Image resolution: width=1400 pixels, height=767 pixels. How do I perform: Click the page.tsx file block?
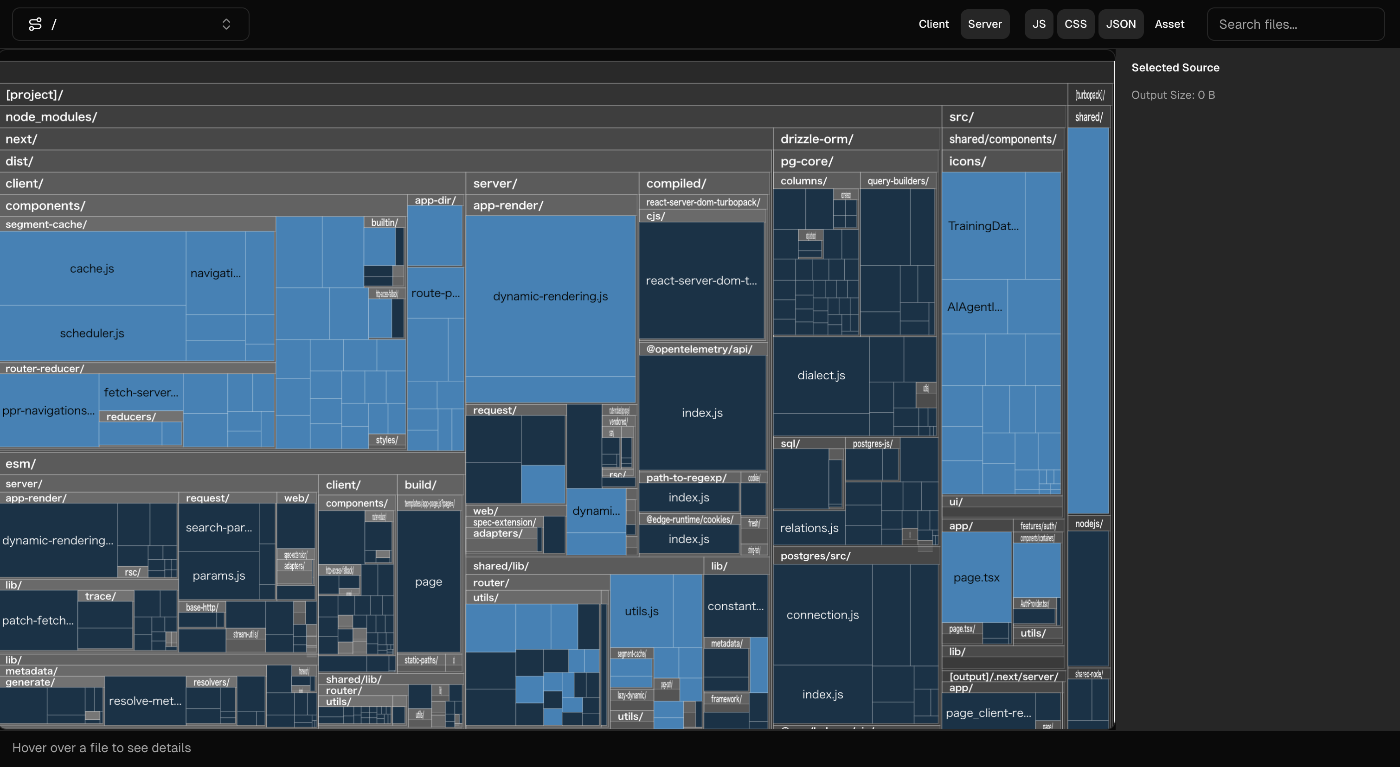coord(977,577)
